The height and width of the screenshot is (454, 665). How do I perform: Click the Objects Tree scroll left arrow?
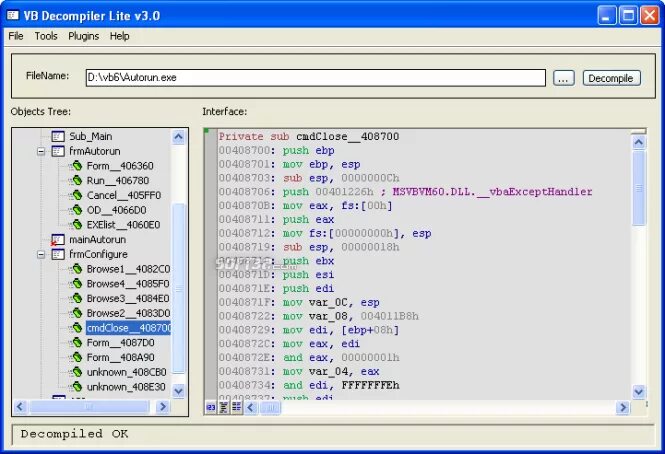click(x=20, y=407)
